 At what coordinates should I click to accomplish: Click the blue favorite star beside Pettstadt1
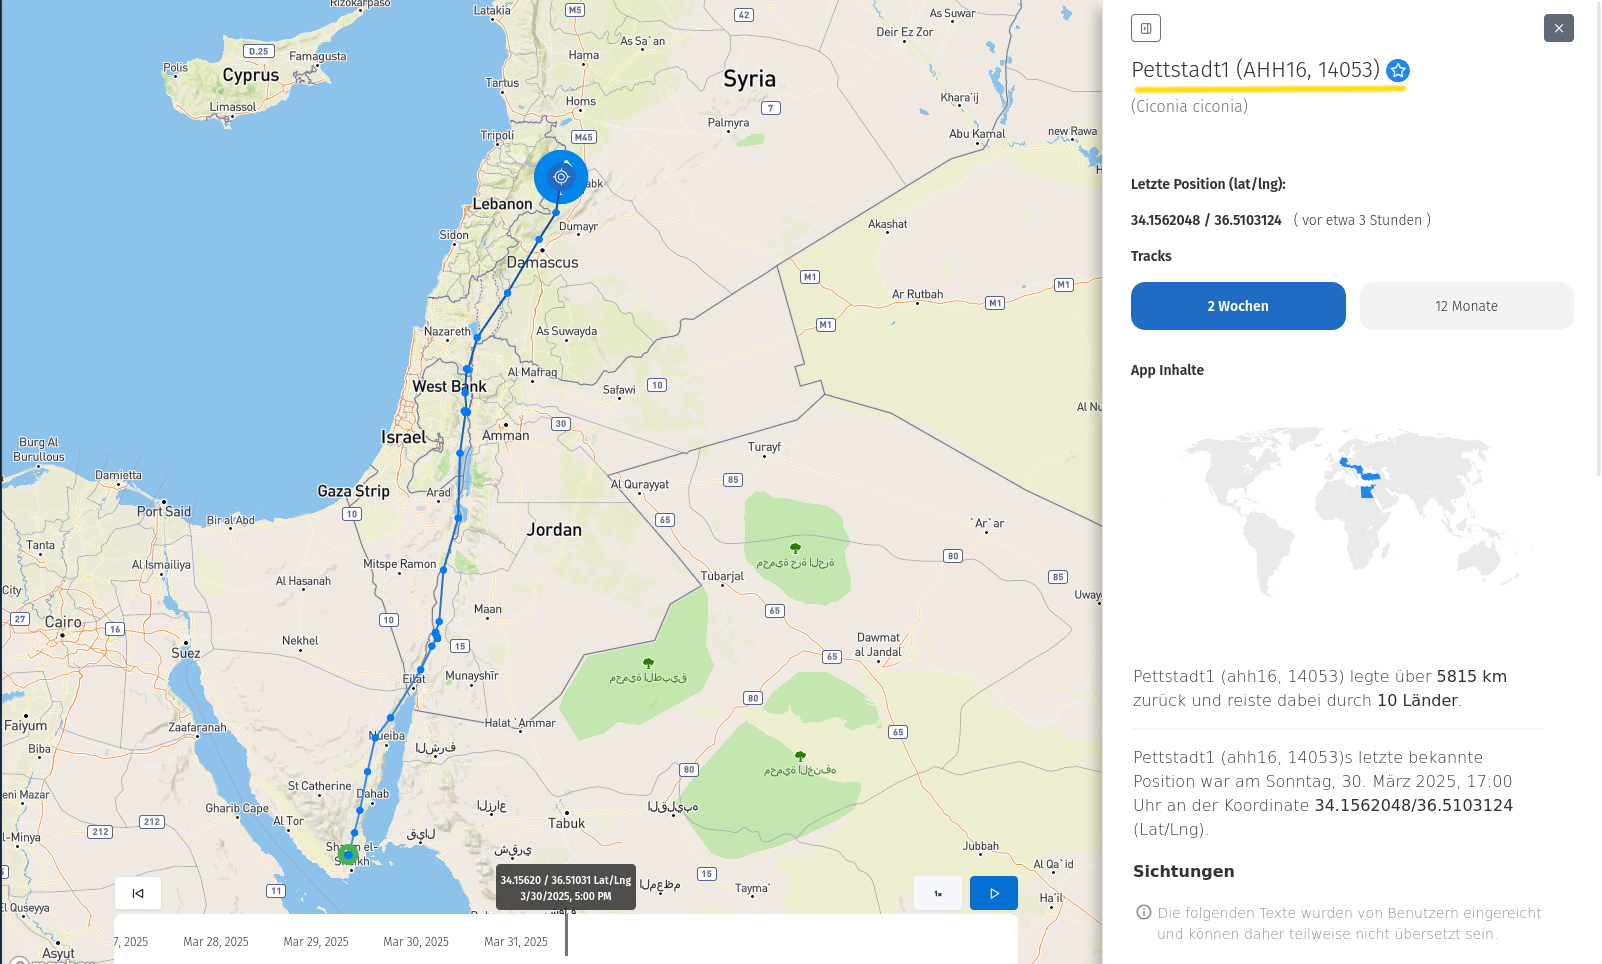(1398, 71)
